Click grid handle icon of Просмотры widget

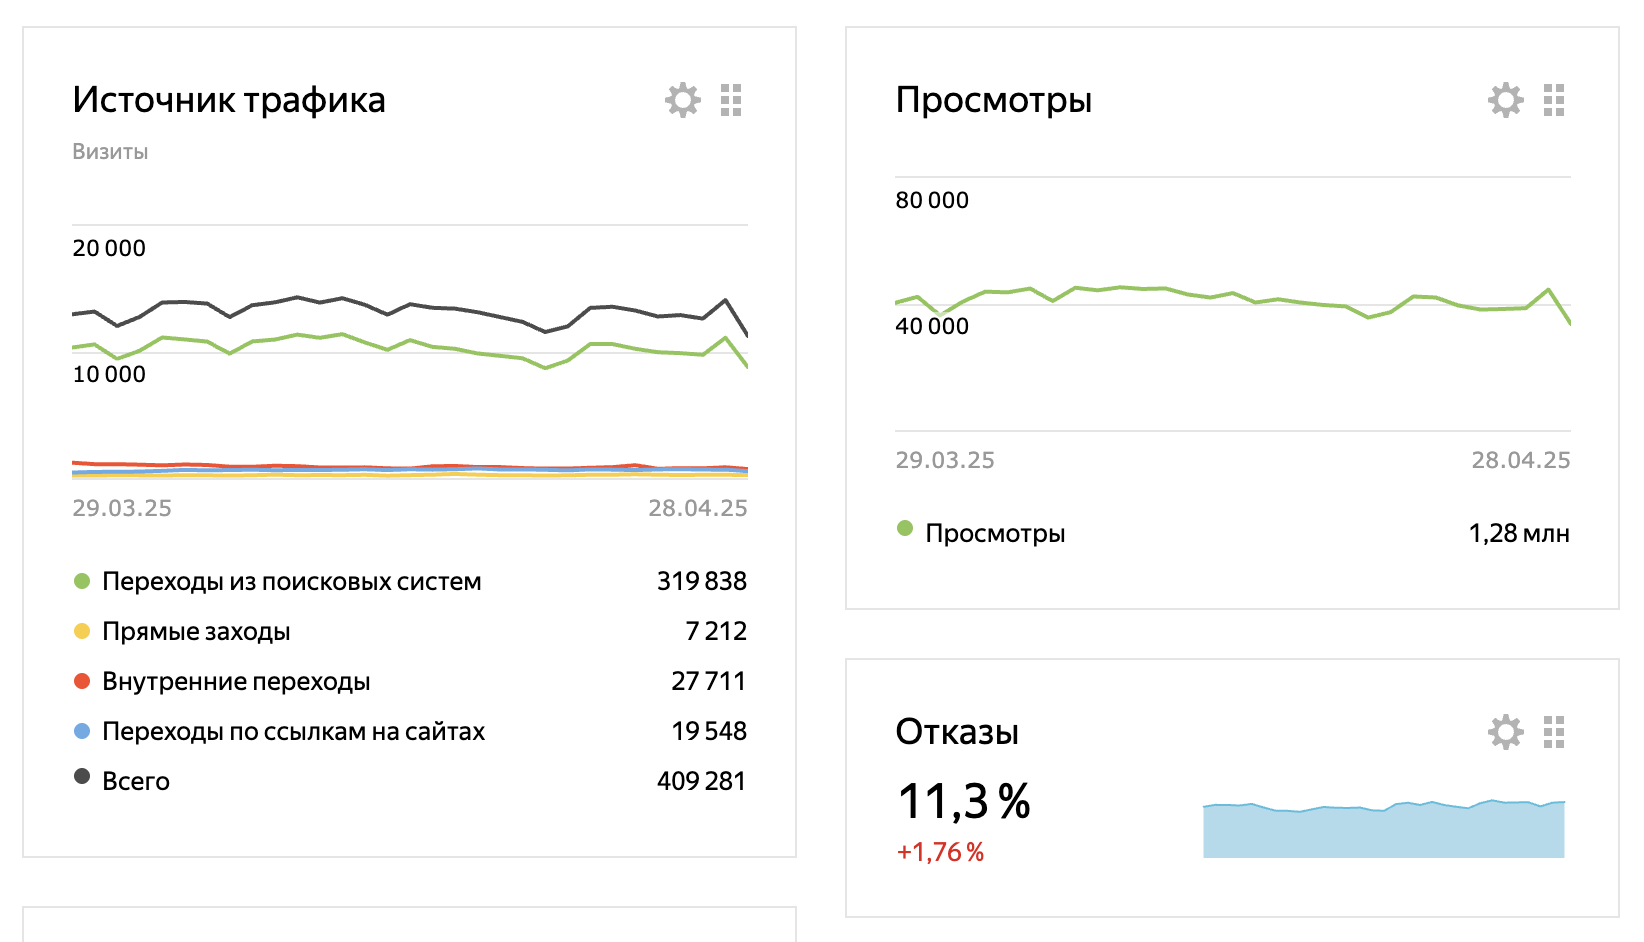(1554, 100)
